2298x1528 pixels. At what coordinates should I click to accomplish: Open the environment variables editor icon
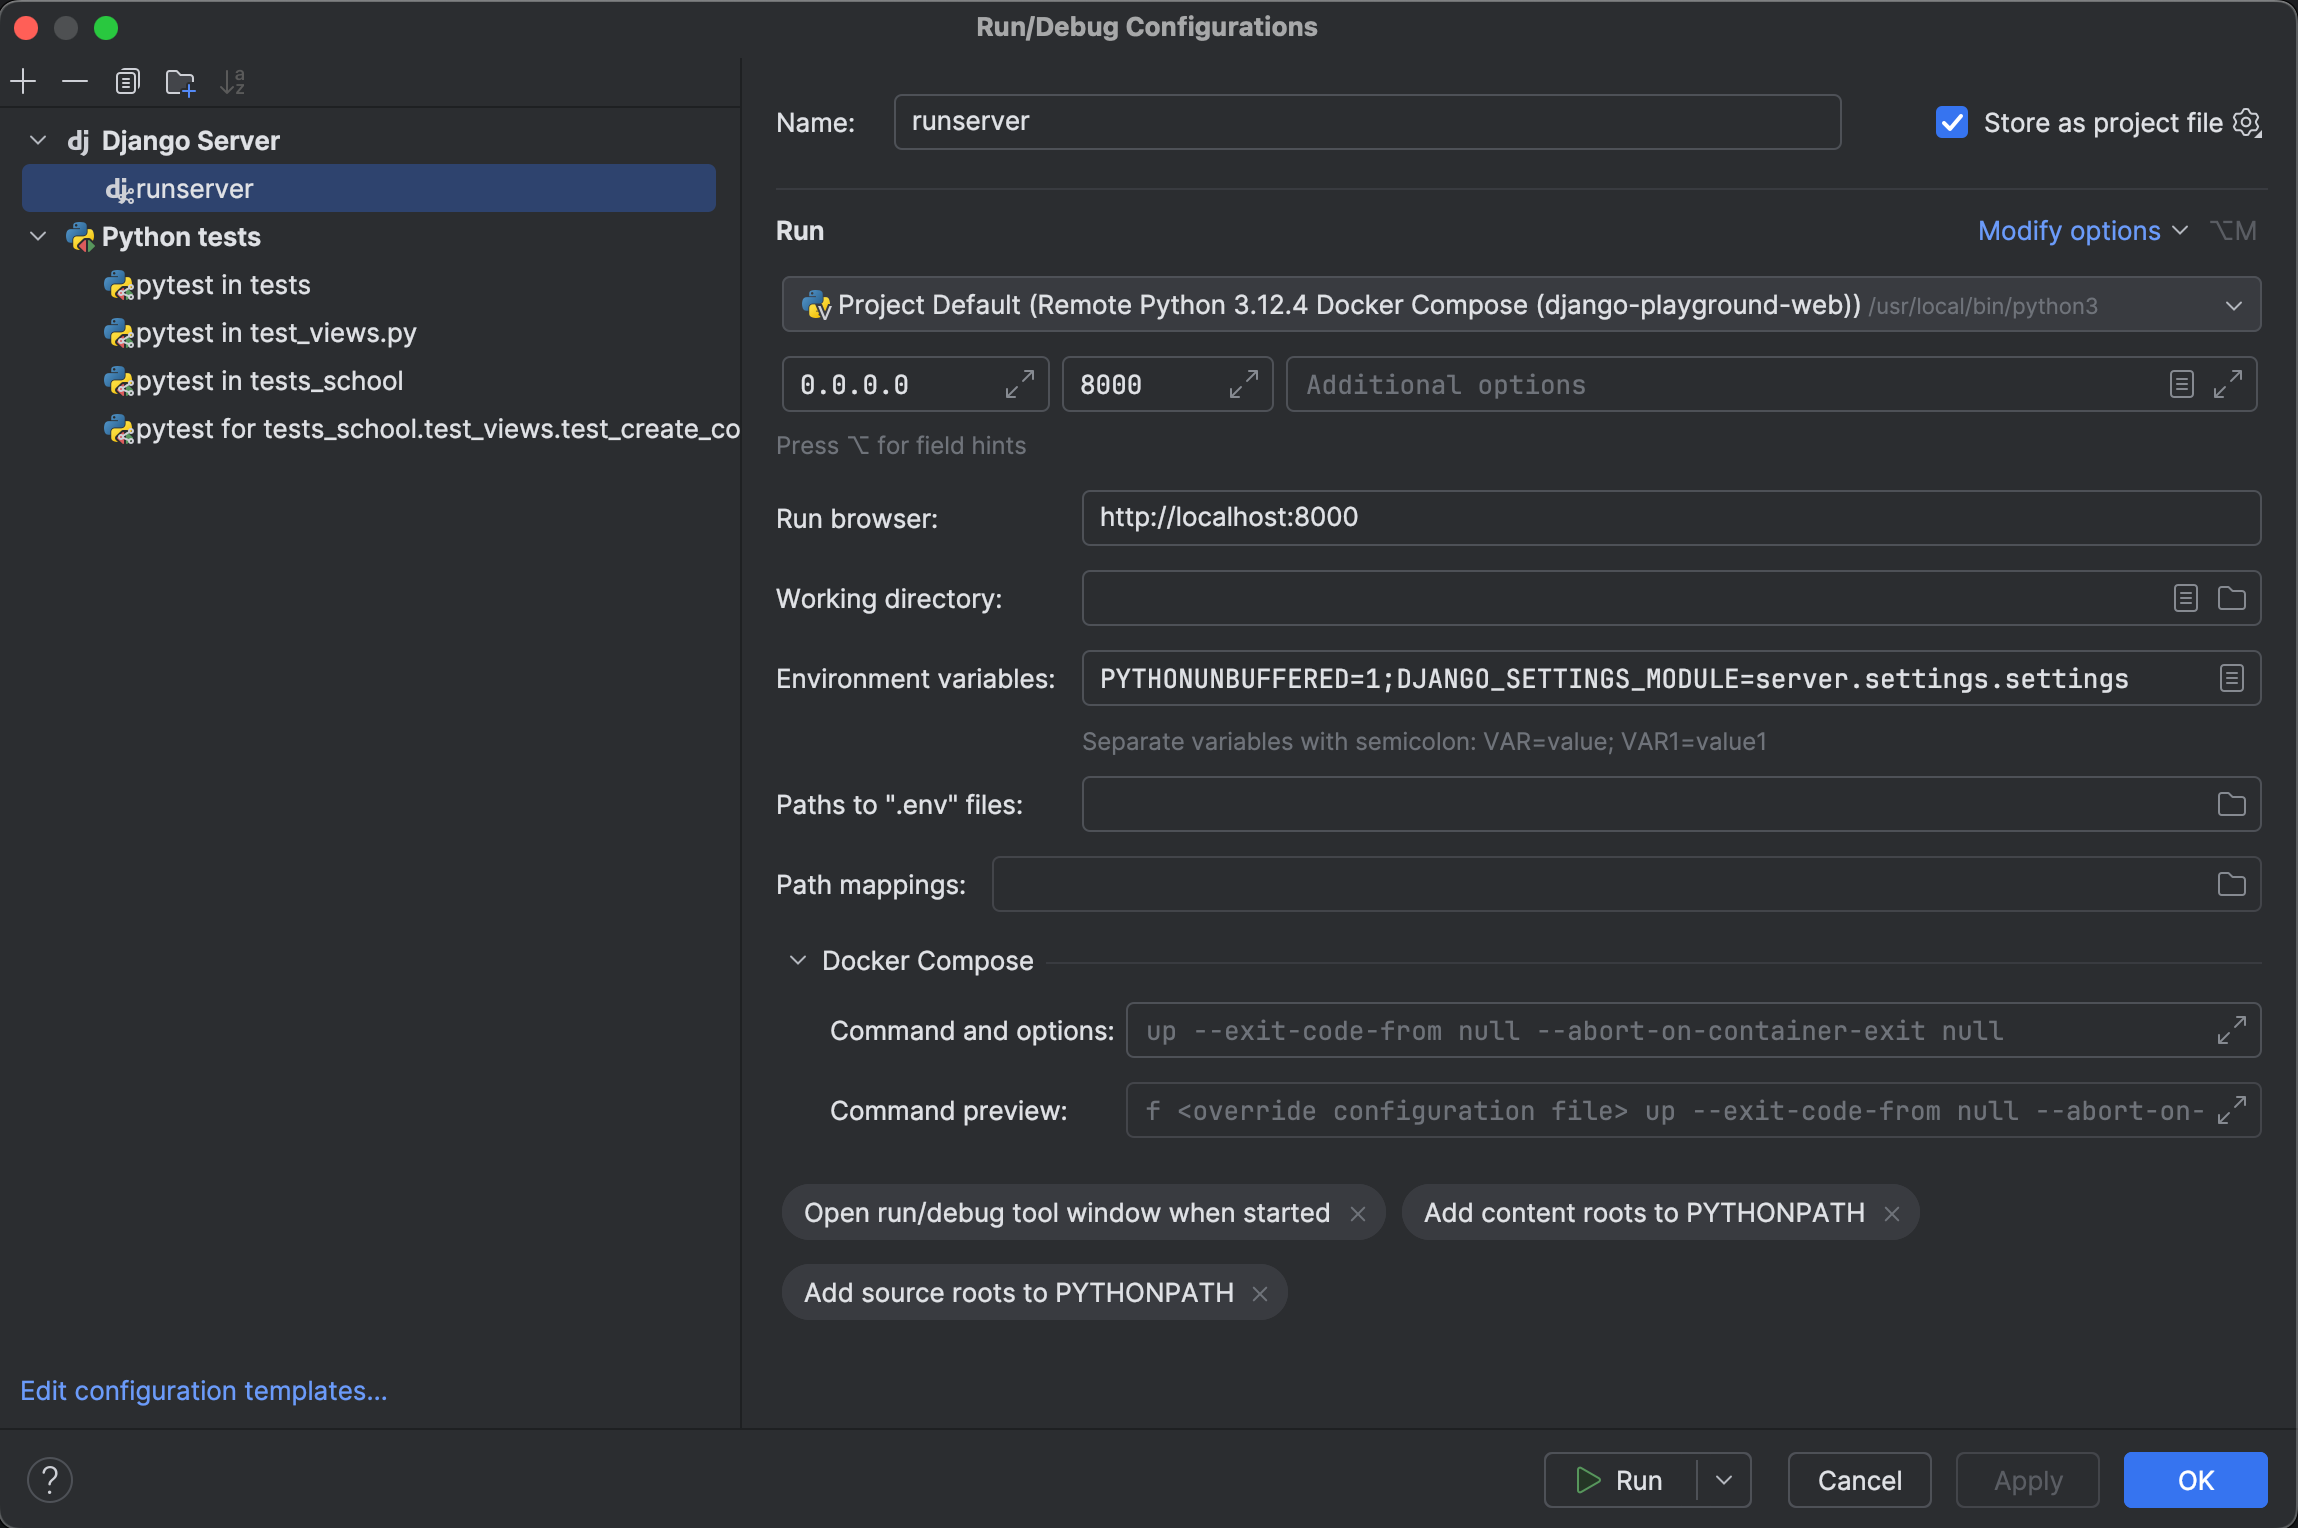[x=2231, y=679]
